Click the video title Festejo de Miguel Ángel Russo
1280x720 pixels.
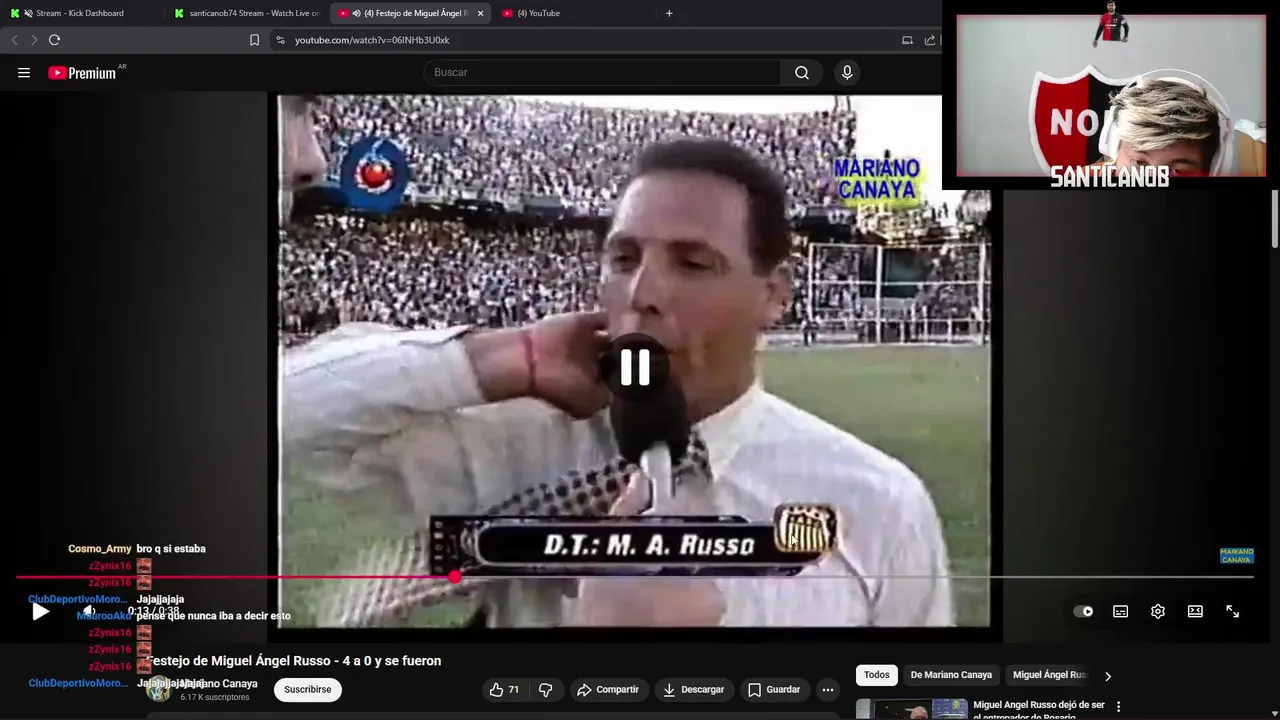click(294, 661)
